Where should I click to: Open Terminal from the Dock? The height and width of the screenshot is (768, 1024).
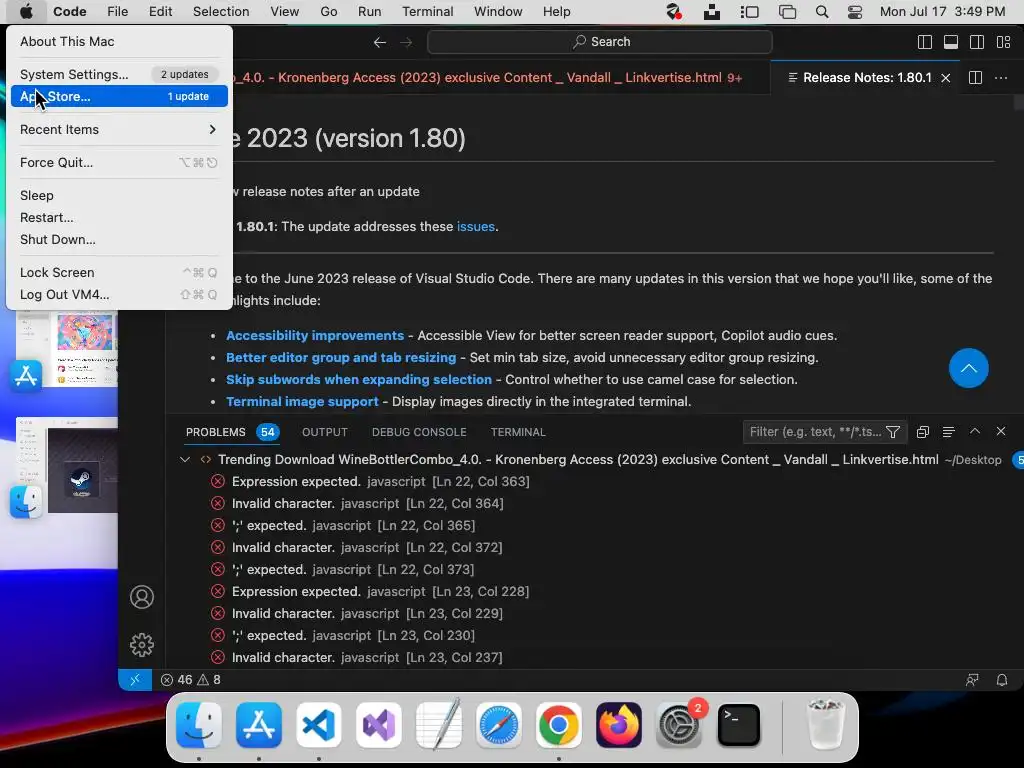point(739,725)
